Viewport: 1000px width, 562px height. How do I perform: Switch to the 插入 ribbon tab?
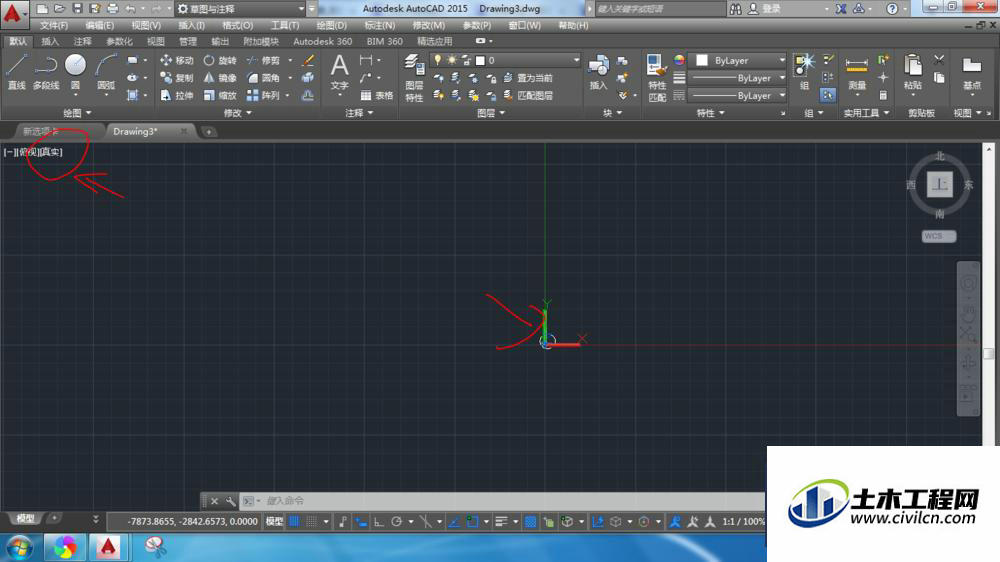50,41
